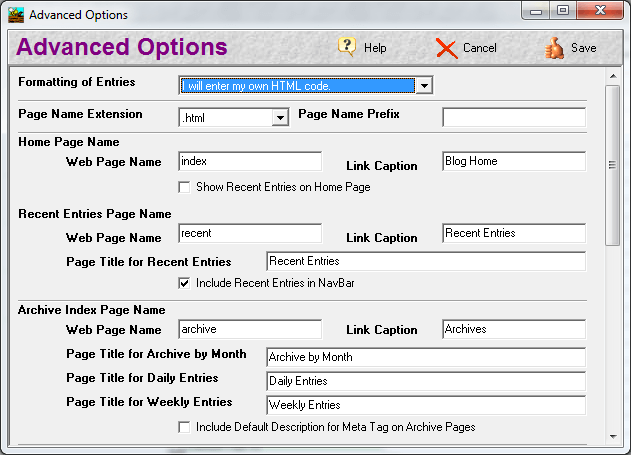This screenshot has height=455, width=631.
Task: Click the Web Page Name field 'recent'
Action: 250,233
